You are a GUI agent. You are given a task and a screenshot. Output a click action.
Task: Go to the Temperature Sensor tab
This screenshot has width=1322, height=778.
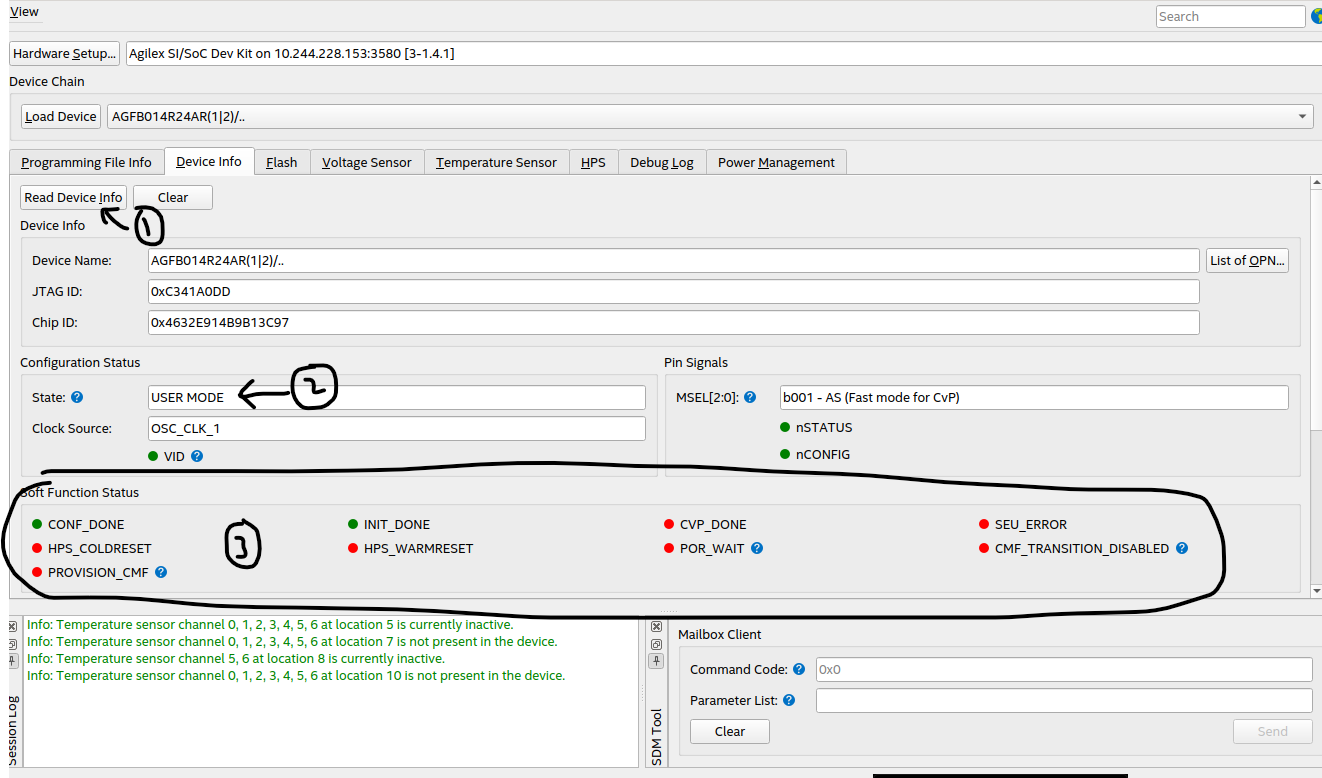[497, 162]
